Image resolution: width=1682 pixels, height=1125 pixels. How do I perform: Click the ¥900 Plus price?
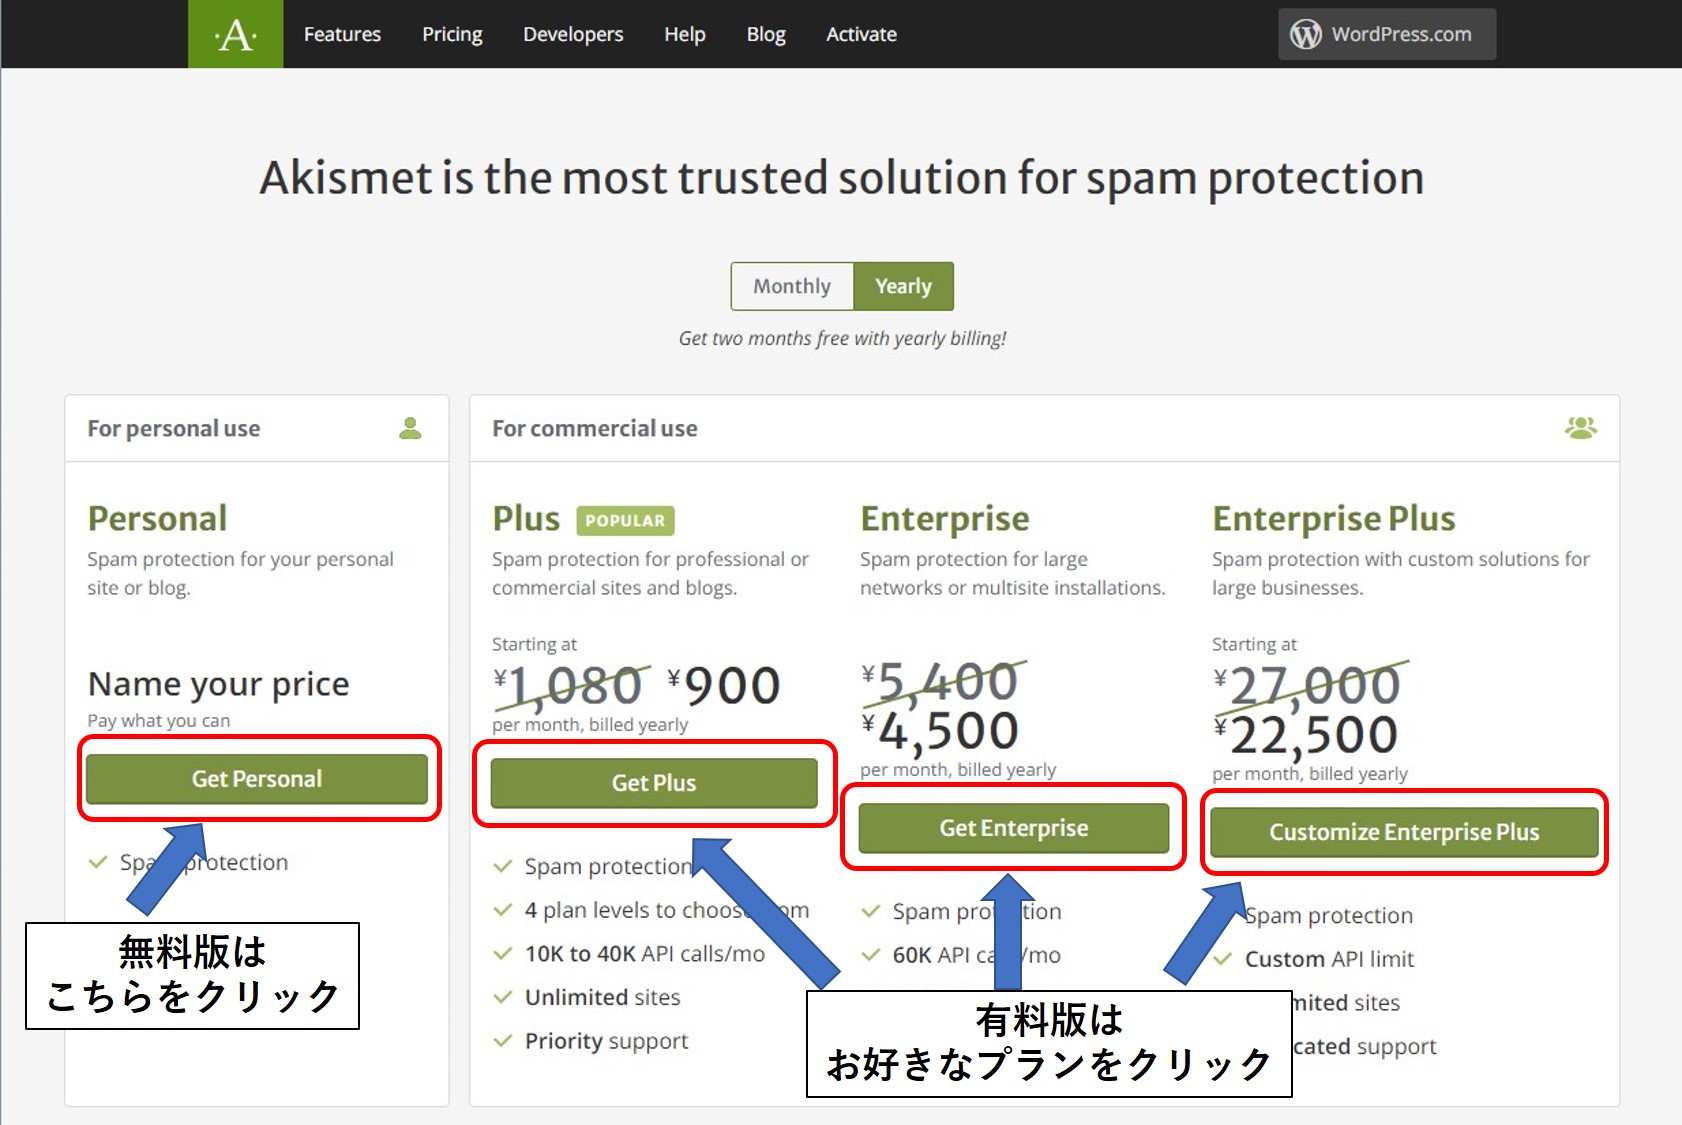(724, 685)
